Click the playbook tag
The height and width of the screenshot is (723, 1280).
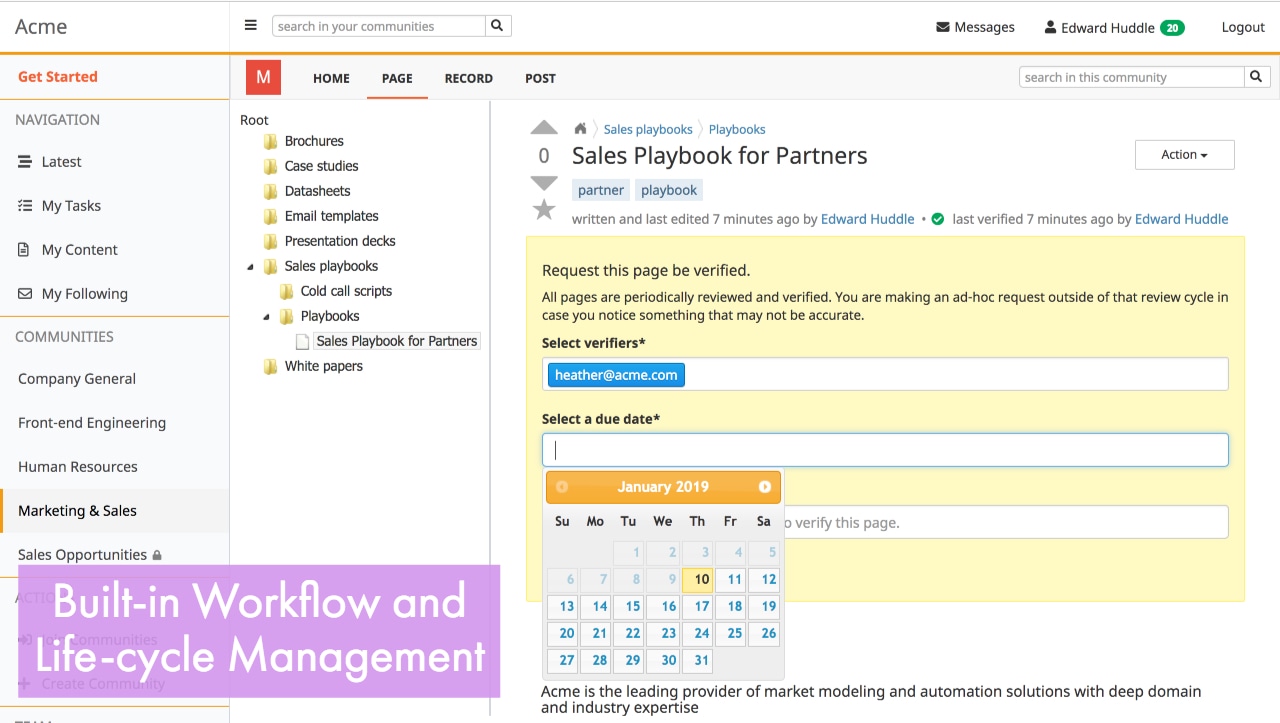(x=669, y=190)
